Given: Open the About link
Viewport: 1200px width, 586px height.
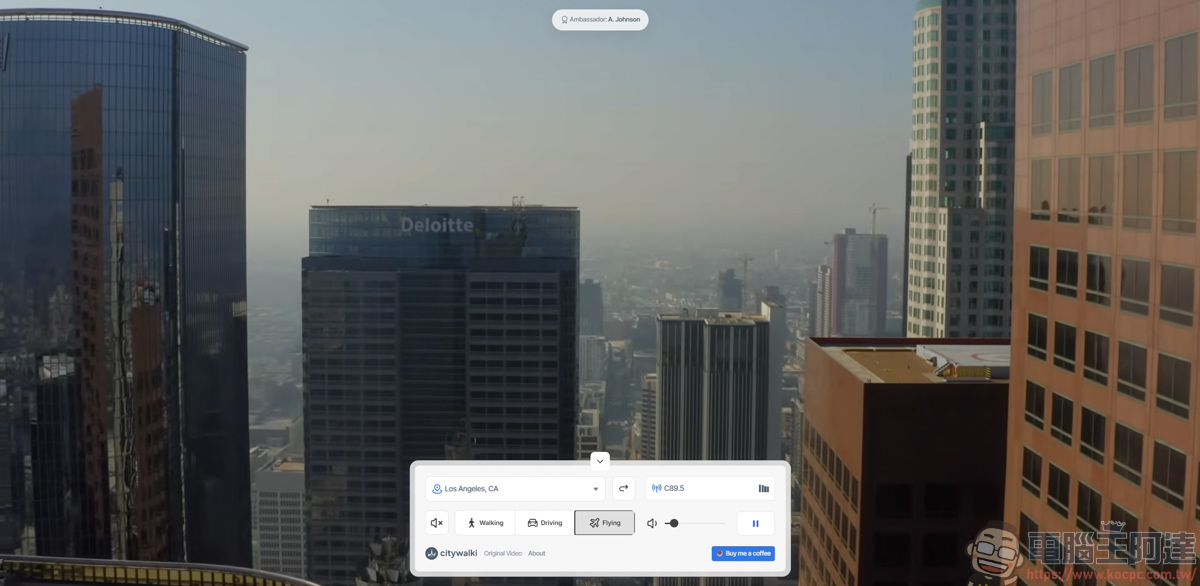Looking at the screenshot, I should [537, 553].
